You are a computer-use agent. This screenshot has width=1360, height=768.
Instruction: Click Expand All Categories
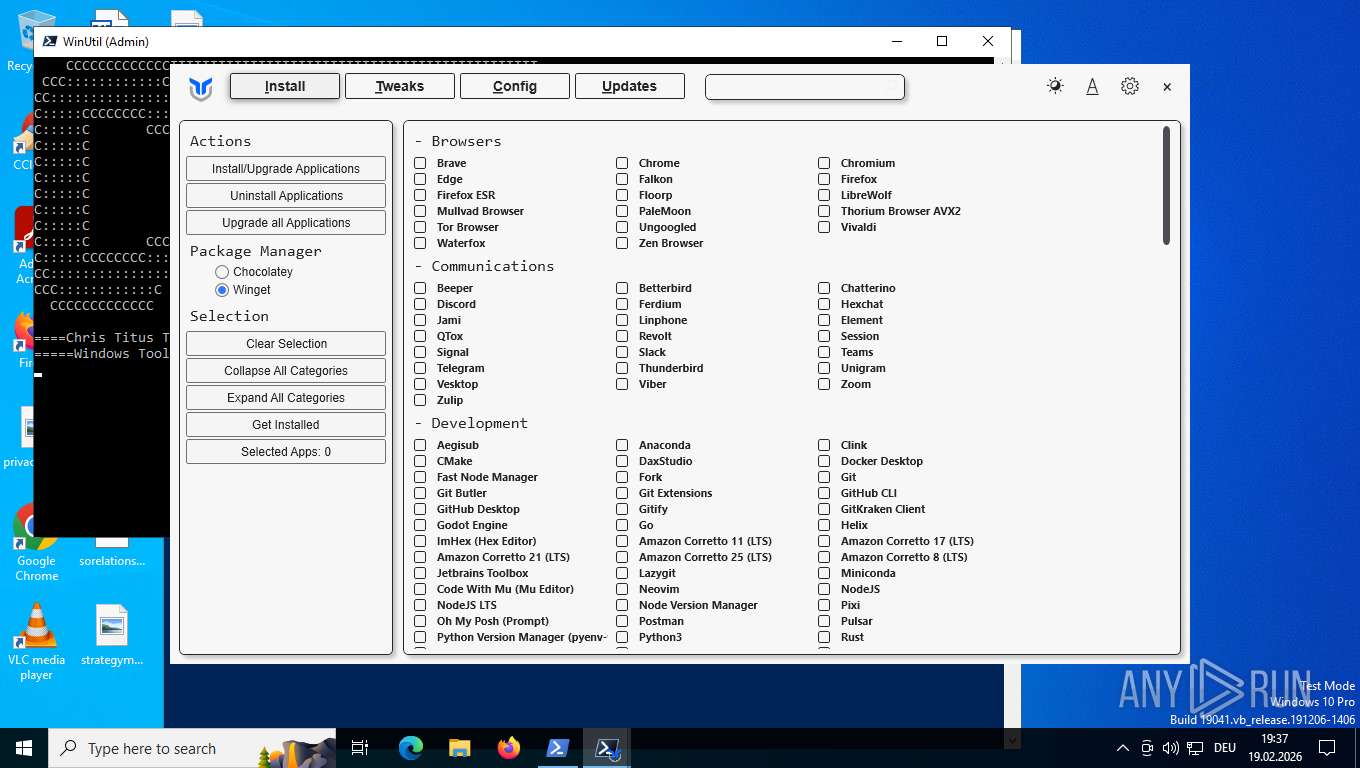pyautogui.click(x=286, y=398)
